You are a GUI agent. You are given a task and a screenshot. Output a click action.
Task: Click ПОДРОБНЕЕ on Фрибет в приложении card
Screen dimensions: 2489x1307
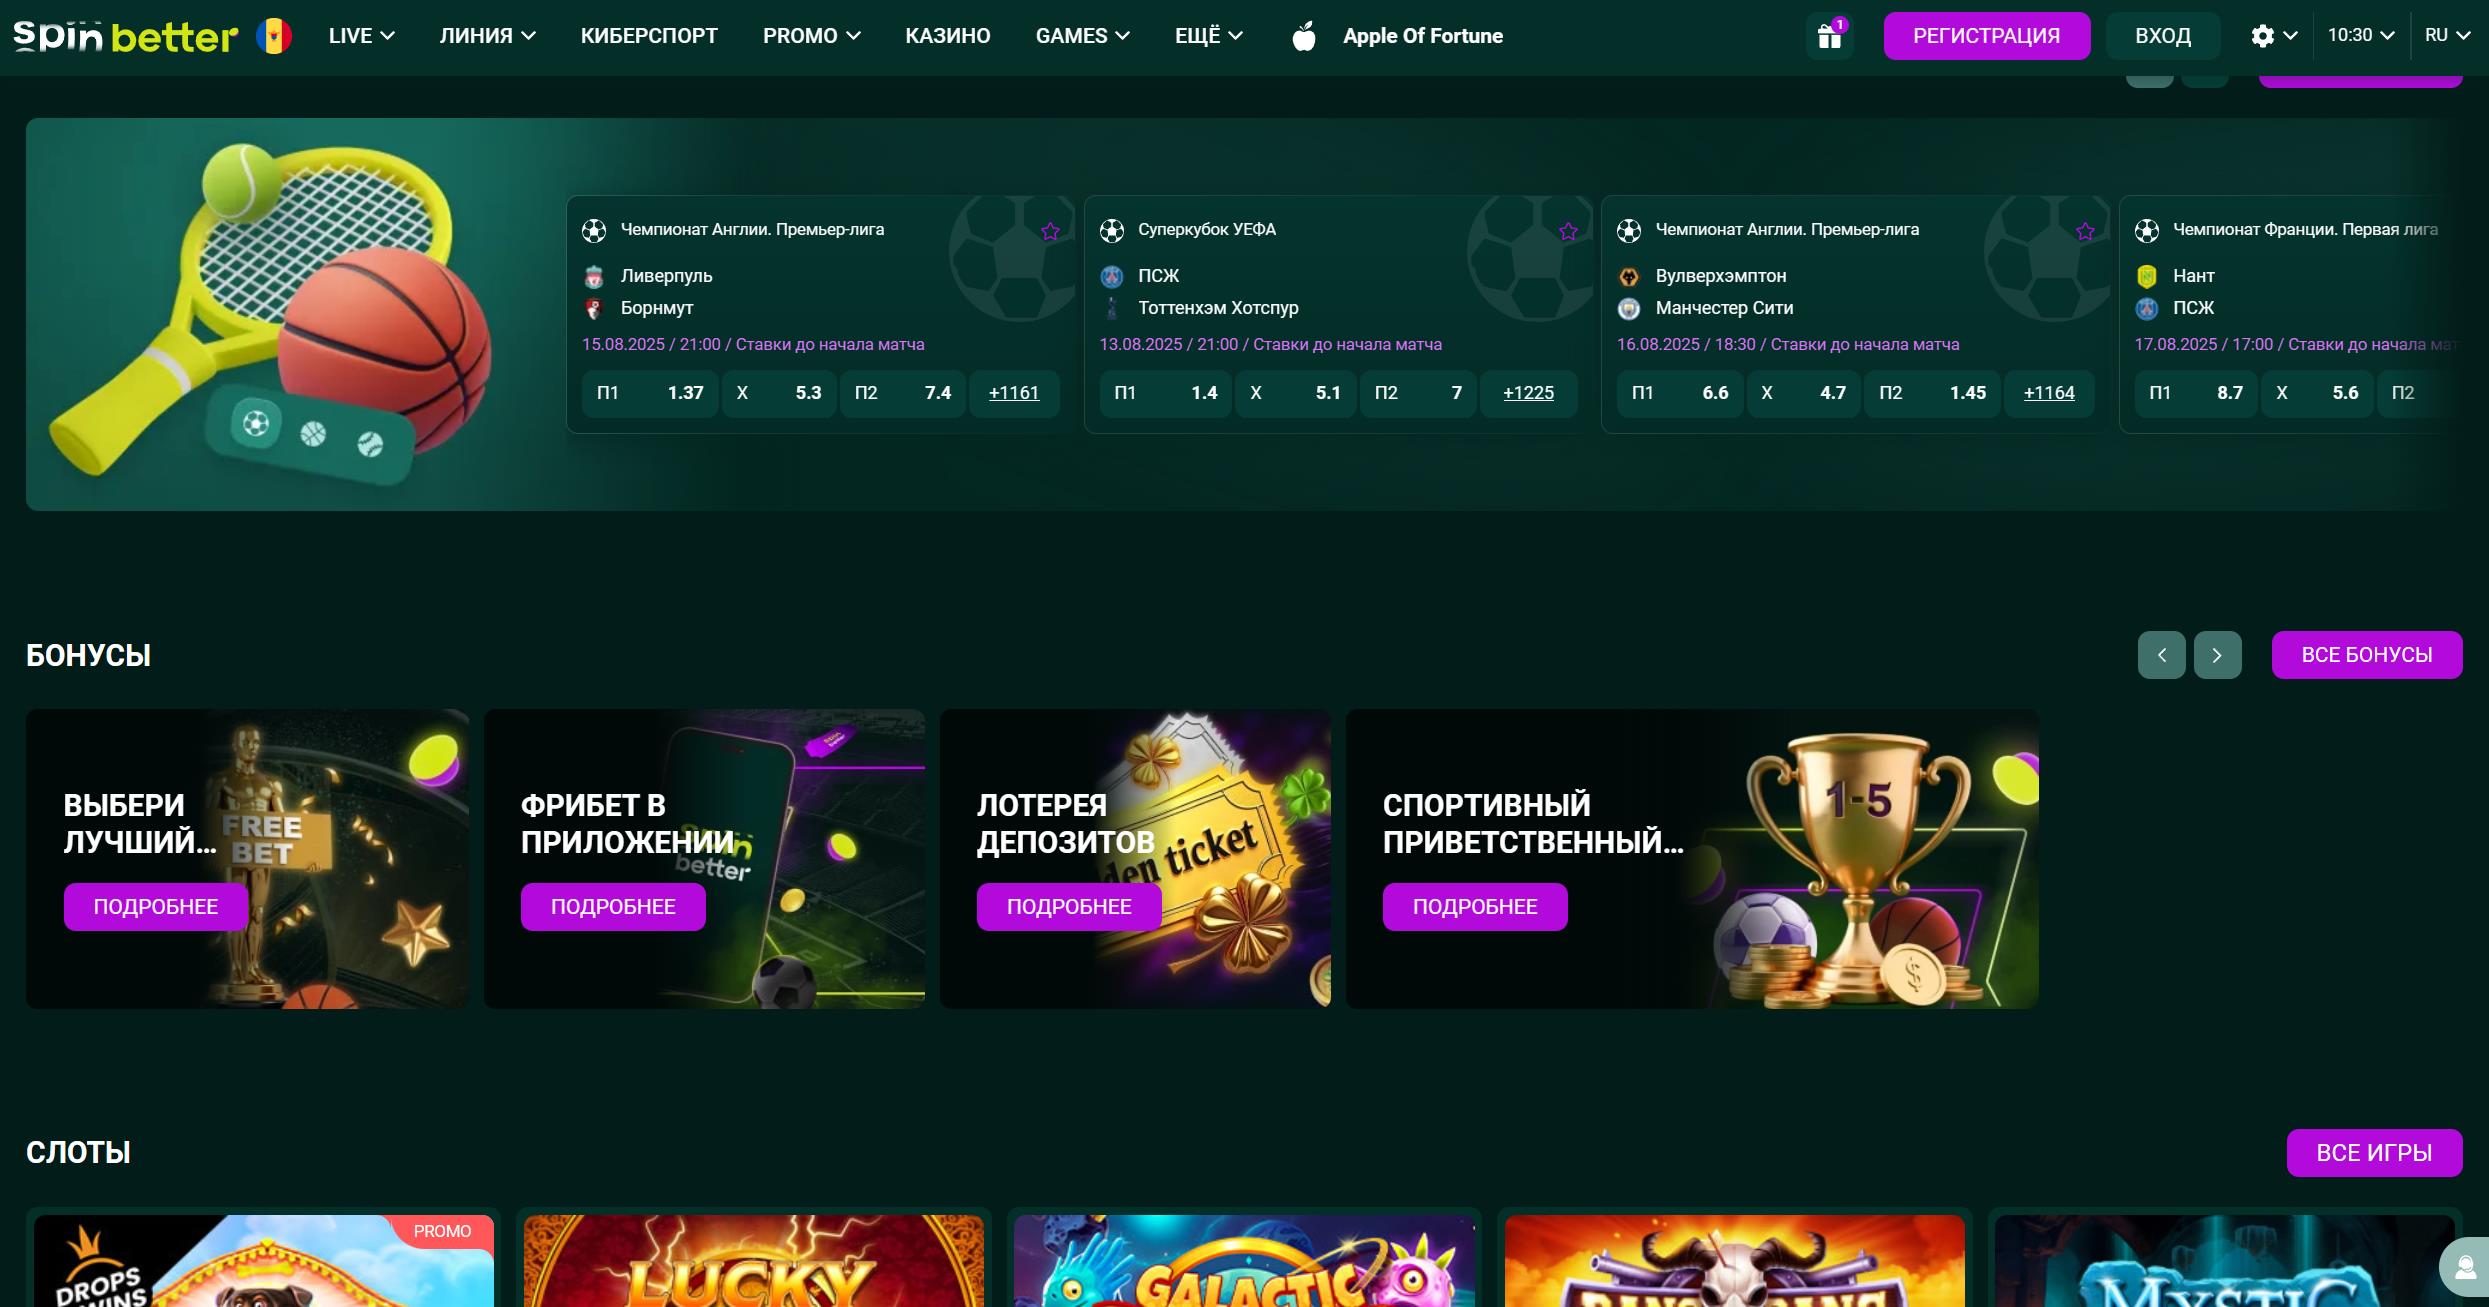click(x=613, y=907)
